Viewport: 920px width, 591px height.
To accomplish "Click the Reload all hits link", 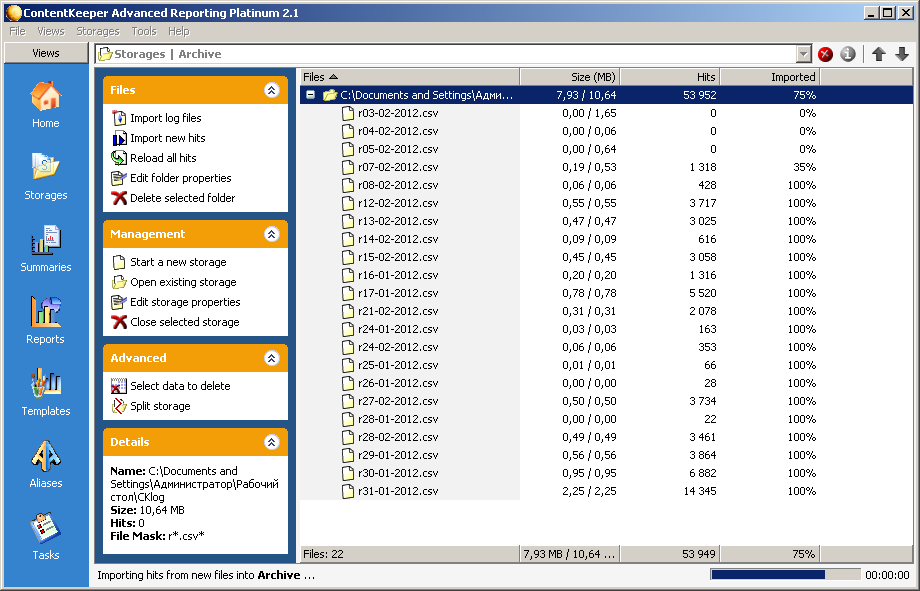I will pos(163,158).
